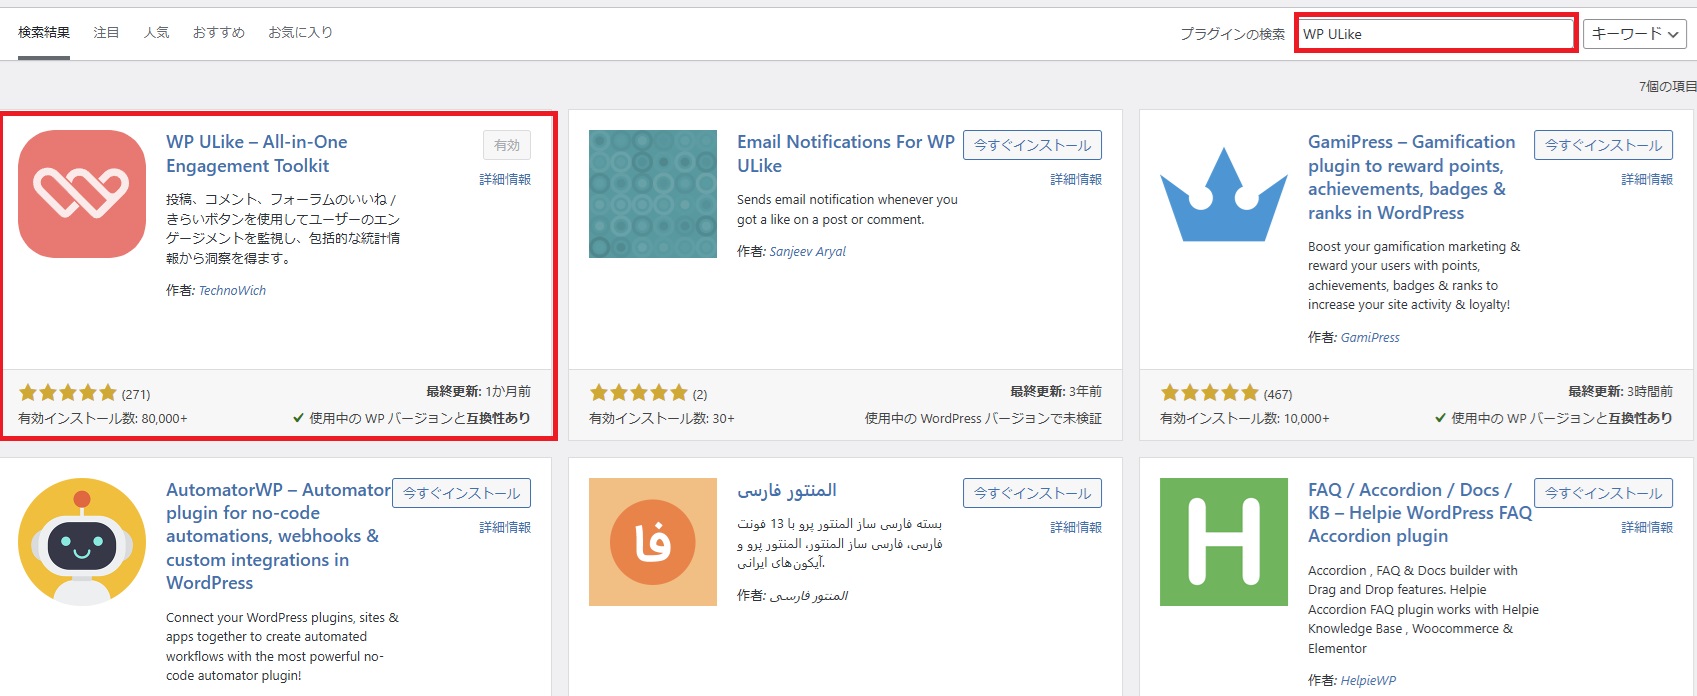Open the キーワード search type dropdown

point(1634,34)
